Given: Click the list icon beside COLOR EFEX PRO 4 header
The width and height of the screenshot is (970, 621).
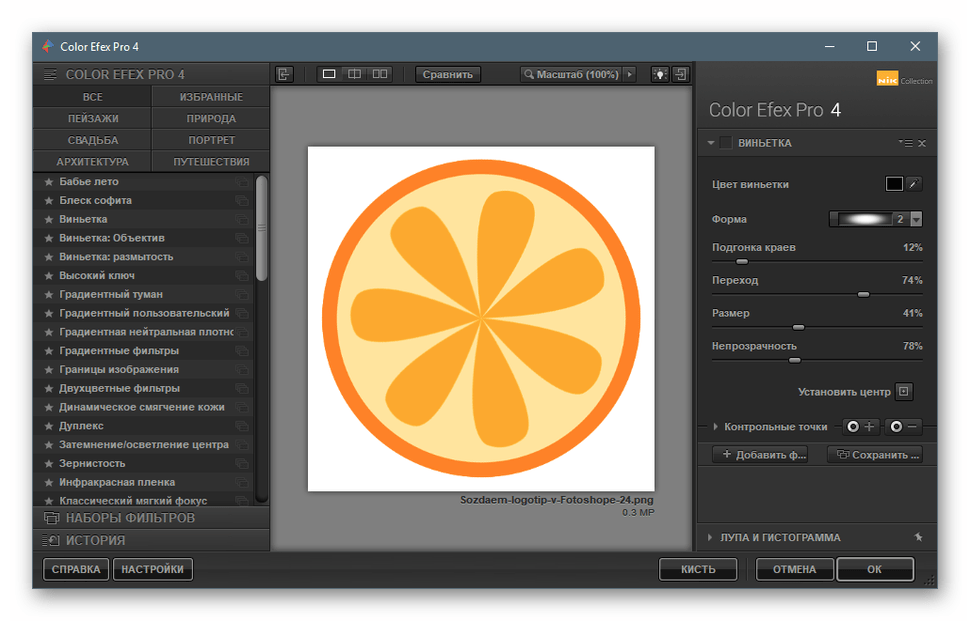Looking at the screenshot, I should coord(50,74).
